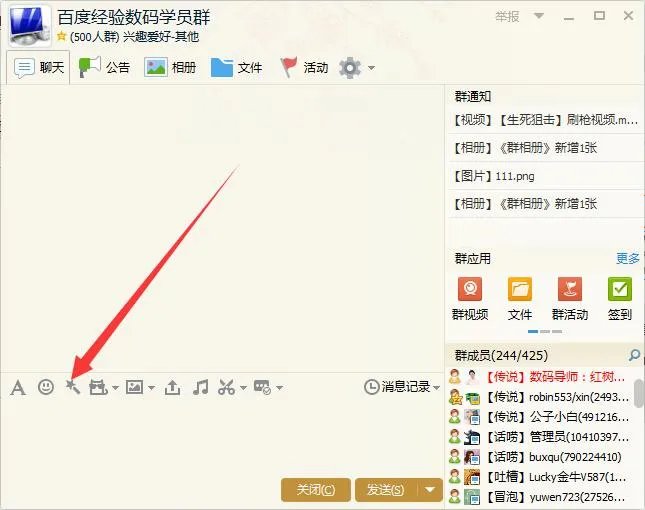Screen dimensions: 645x510
Task: Click the 更多 link in 群应用
Action: click(x=628, y=258)
